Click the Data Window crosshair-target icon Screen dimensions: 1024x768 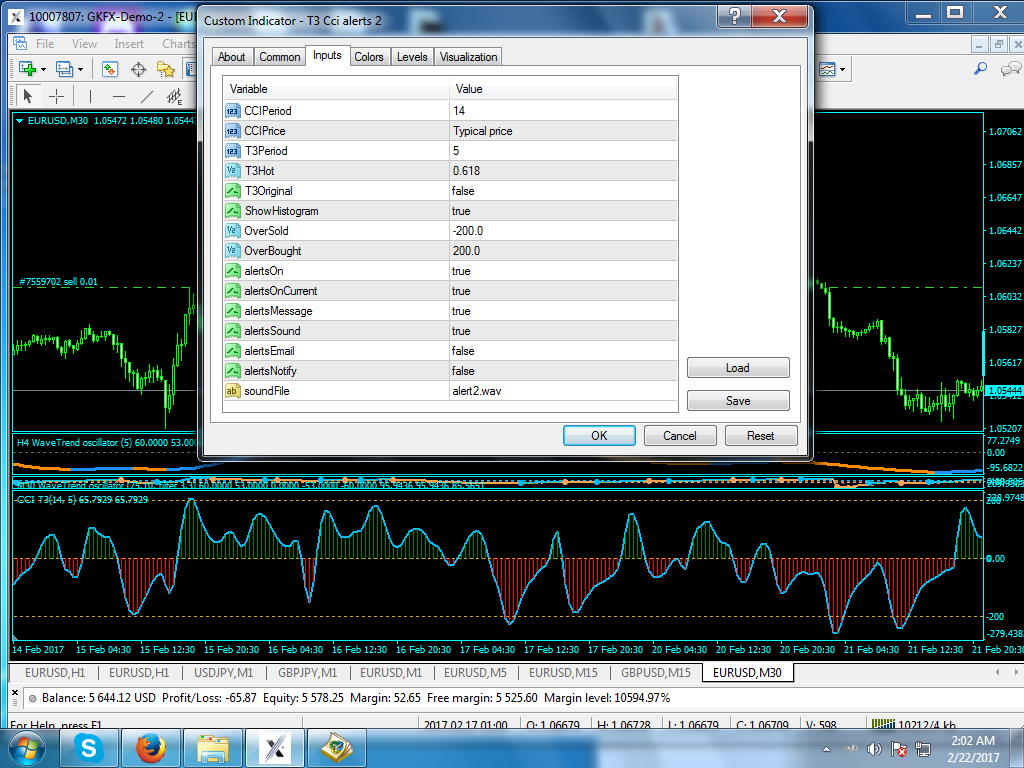tap(138, 69)
